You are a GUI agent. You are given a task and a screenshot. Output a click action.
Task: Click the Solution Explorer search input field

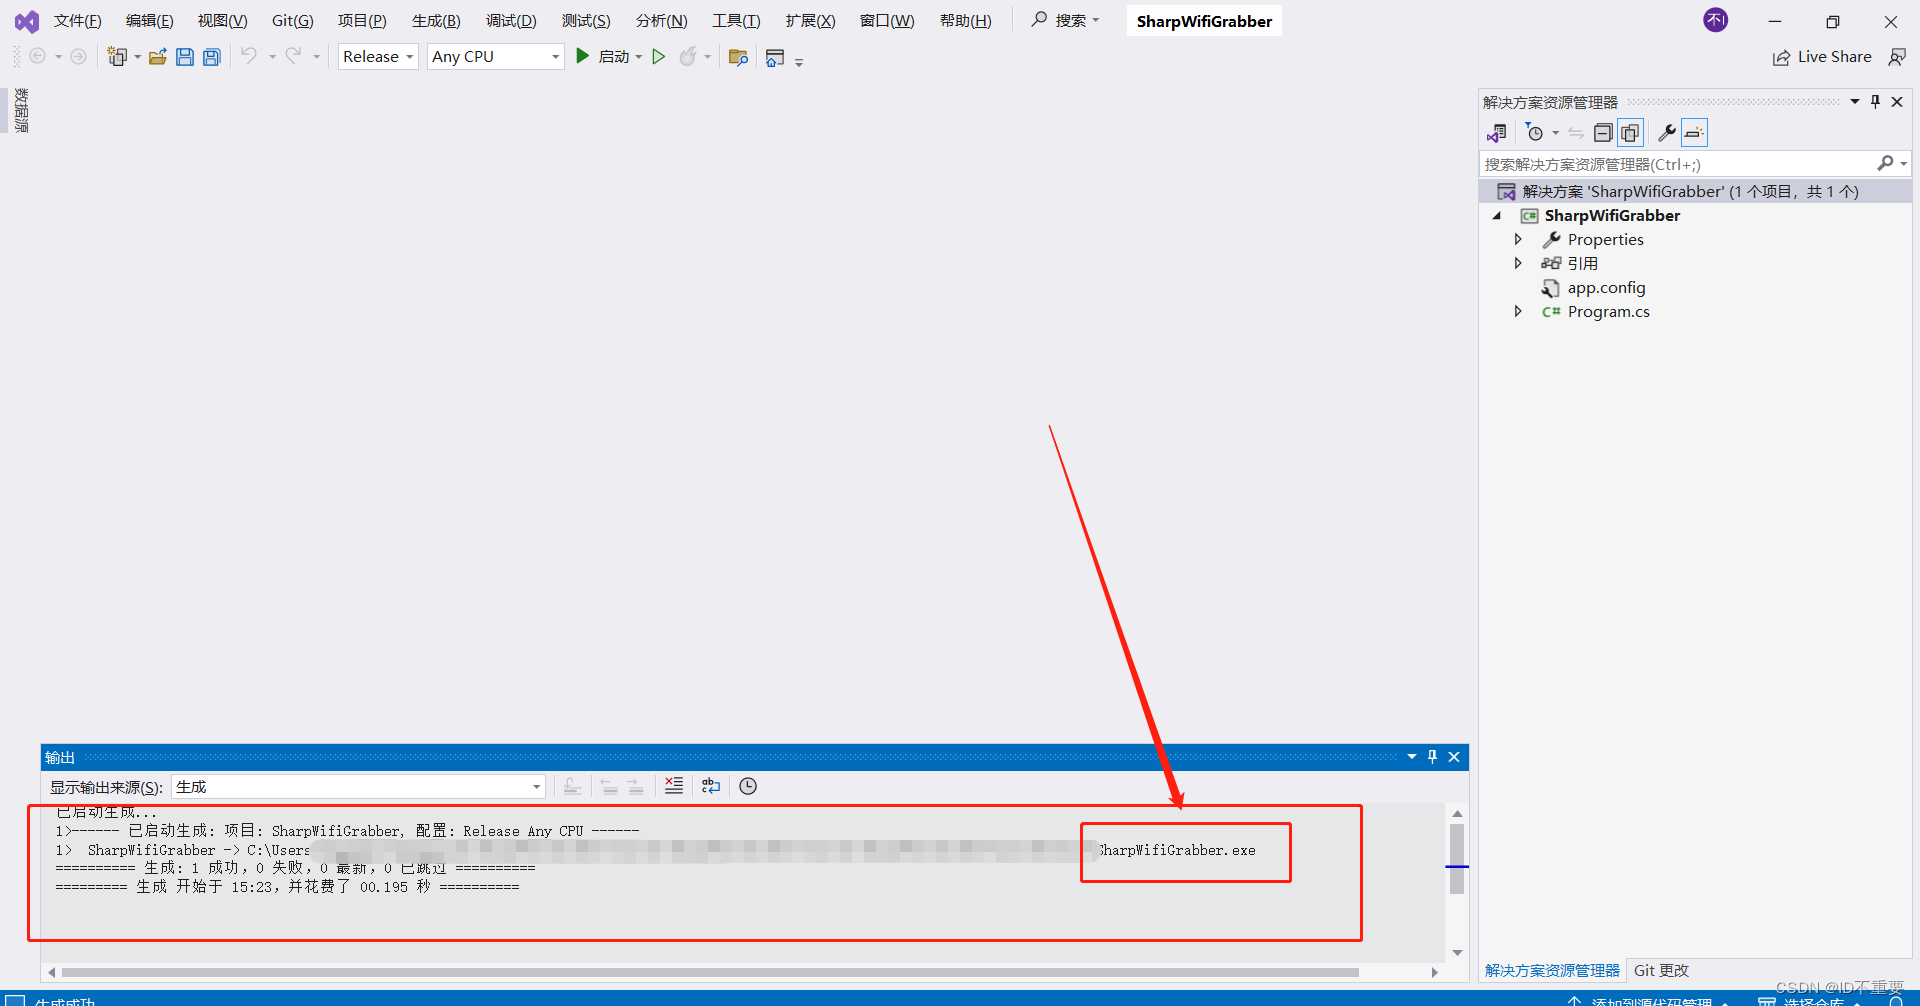(x=1677, y=164)
